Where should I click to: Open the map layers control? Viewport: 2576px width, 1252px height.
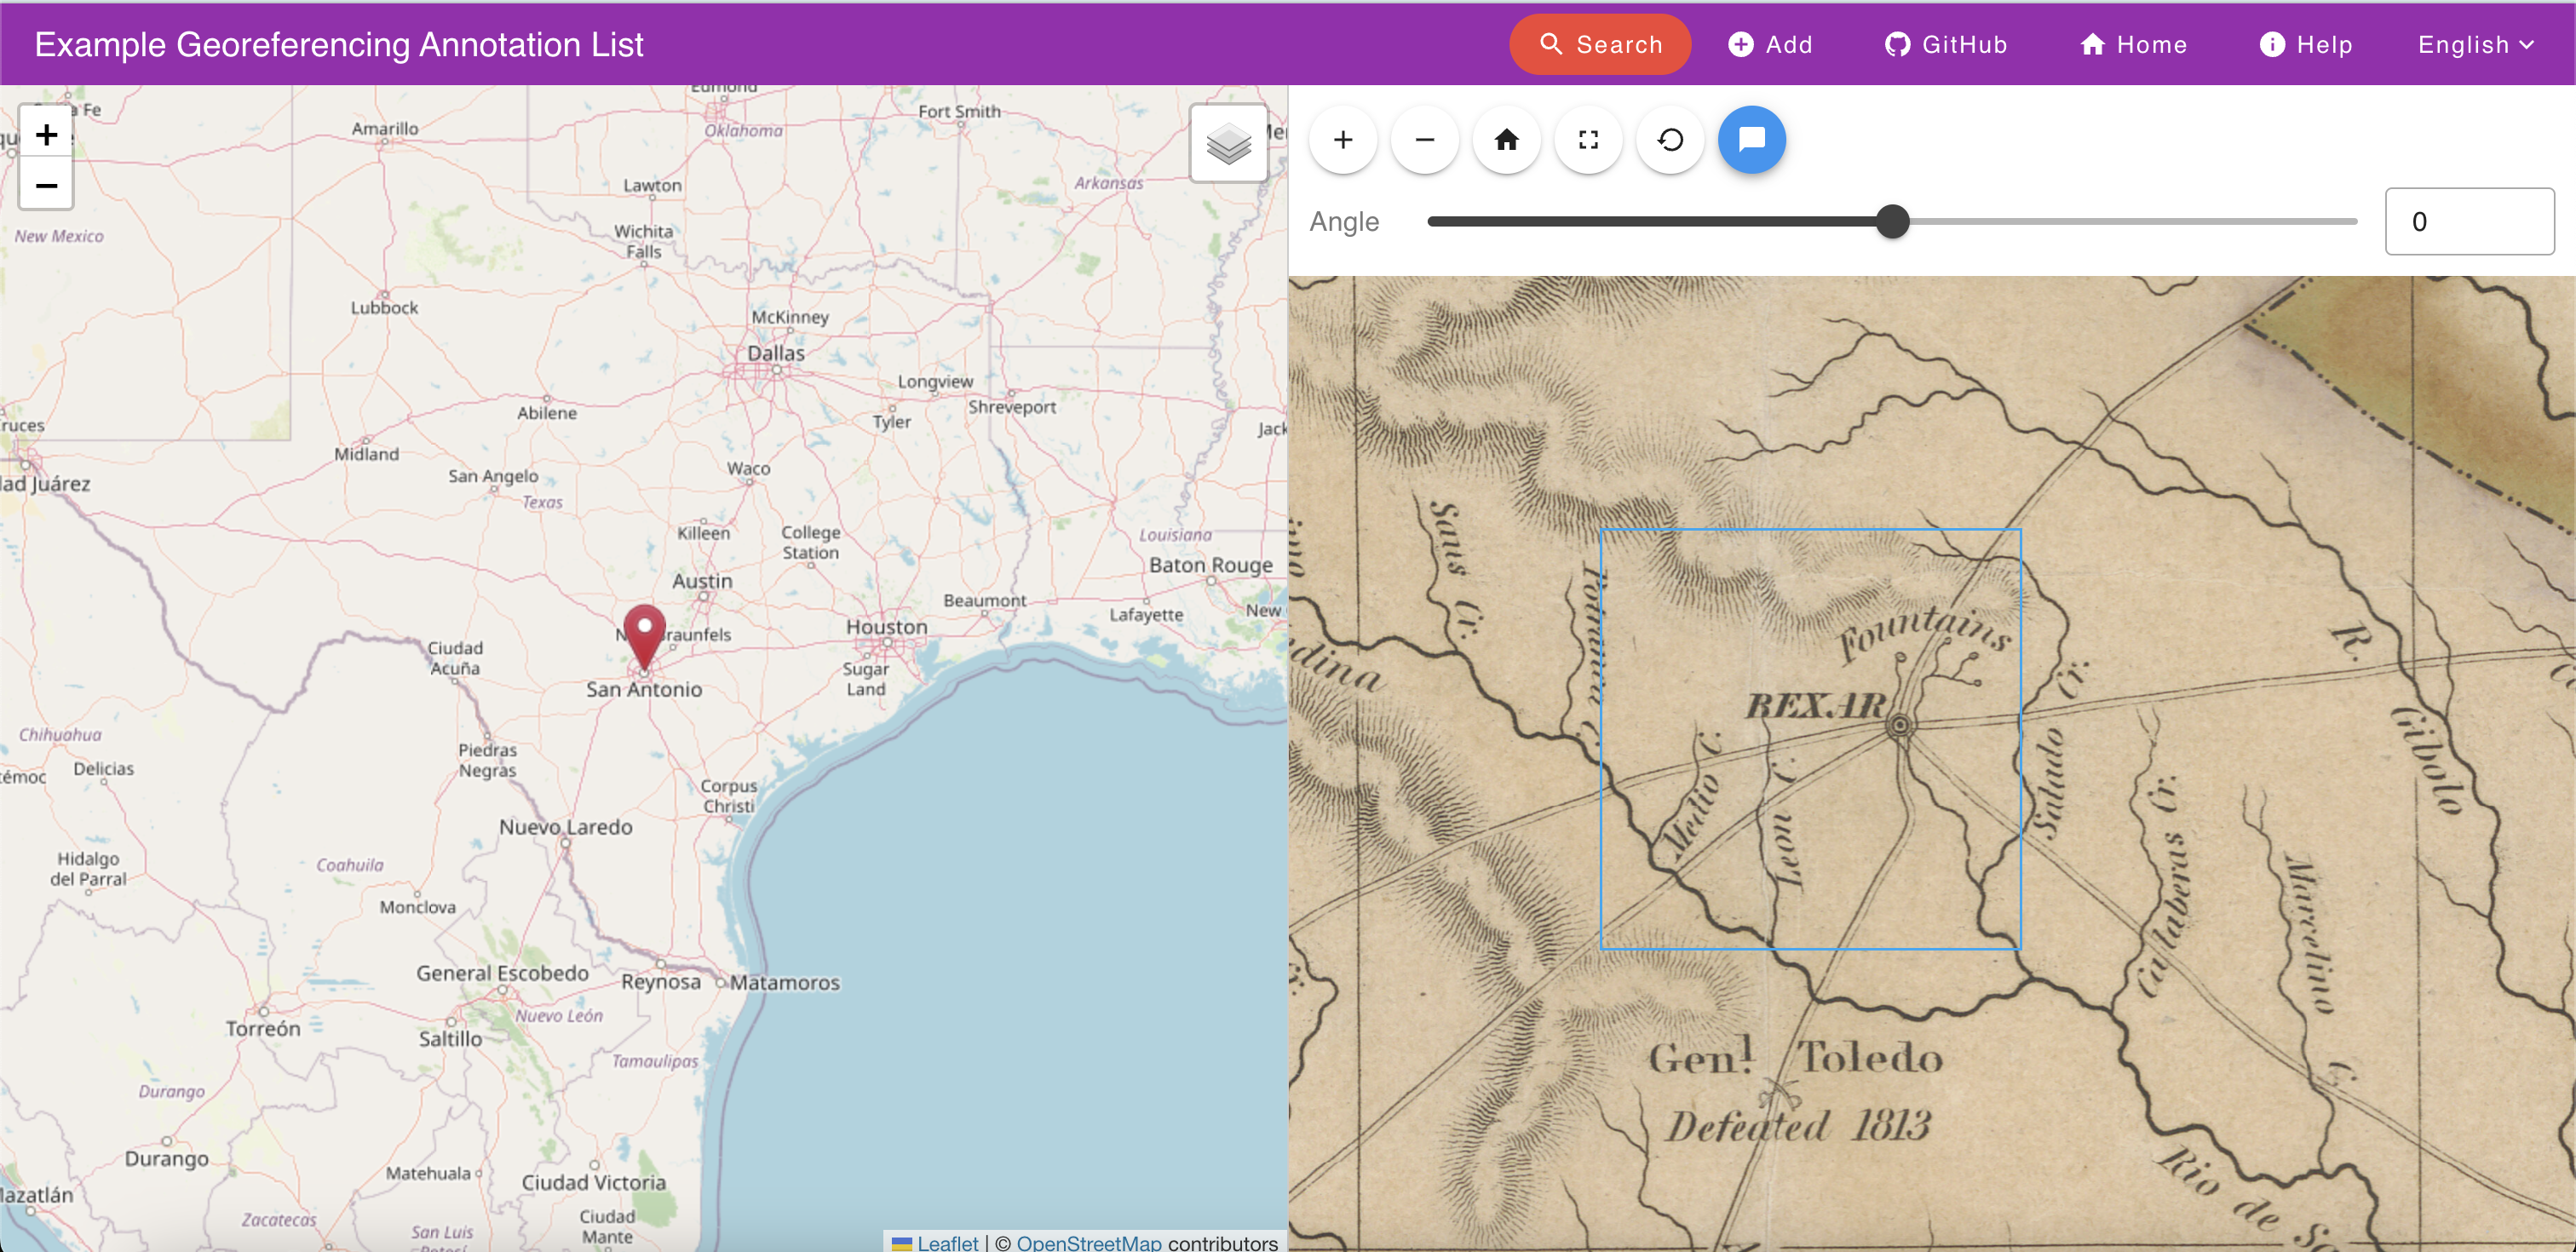click(x=1228, y=145)
